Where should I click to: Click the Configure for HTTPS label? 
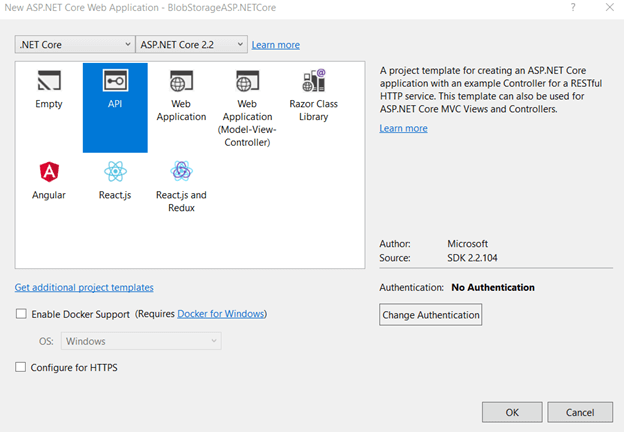[74, 367]
